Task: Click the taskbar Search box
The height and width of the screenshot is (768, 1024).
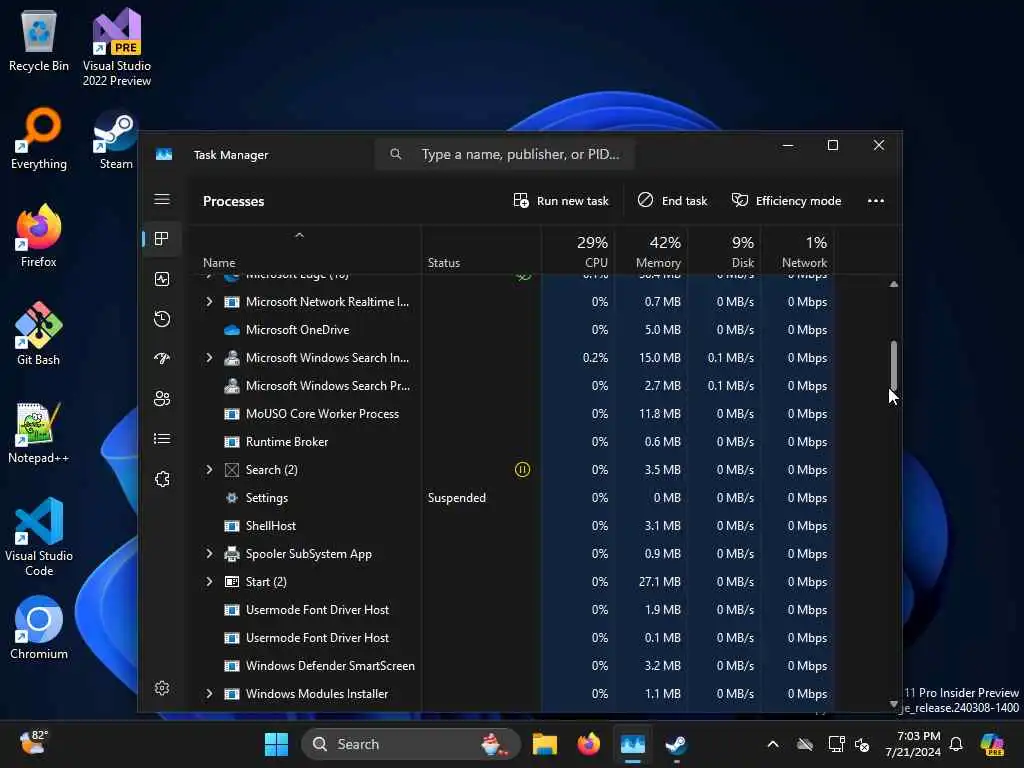Action: pyautogui.click(x=411, y=744)
